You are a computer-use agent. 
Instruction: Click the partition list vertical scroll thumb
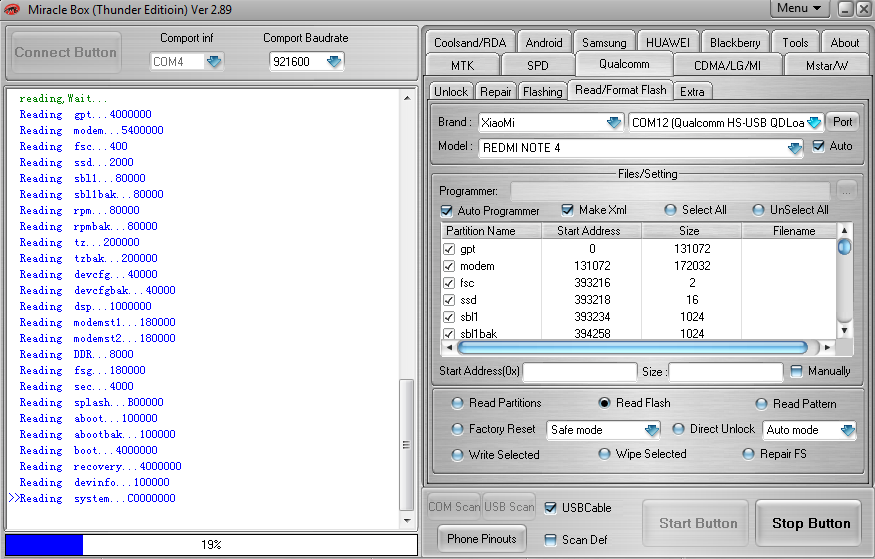point(844,246)
